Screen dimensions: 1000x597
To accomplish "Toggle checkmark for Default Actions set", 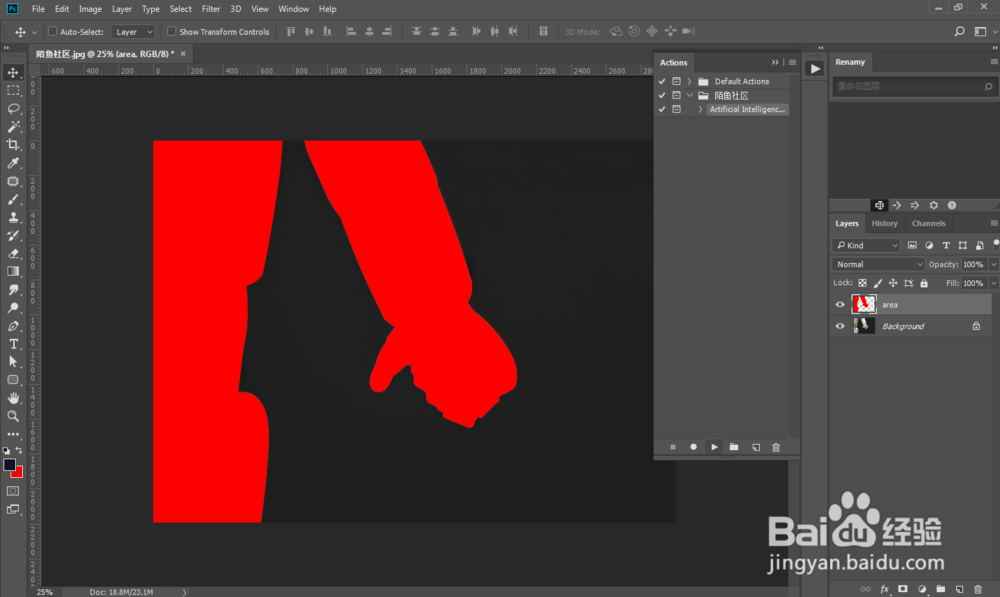I will [x=662, y=82].
